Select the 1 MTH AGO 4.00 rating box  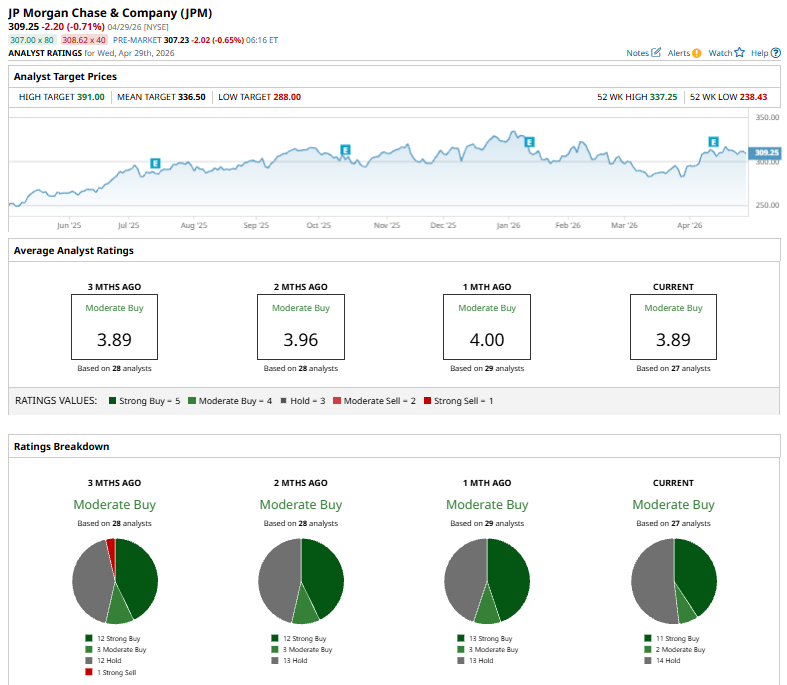(x=487, y=327)
